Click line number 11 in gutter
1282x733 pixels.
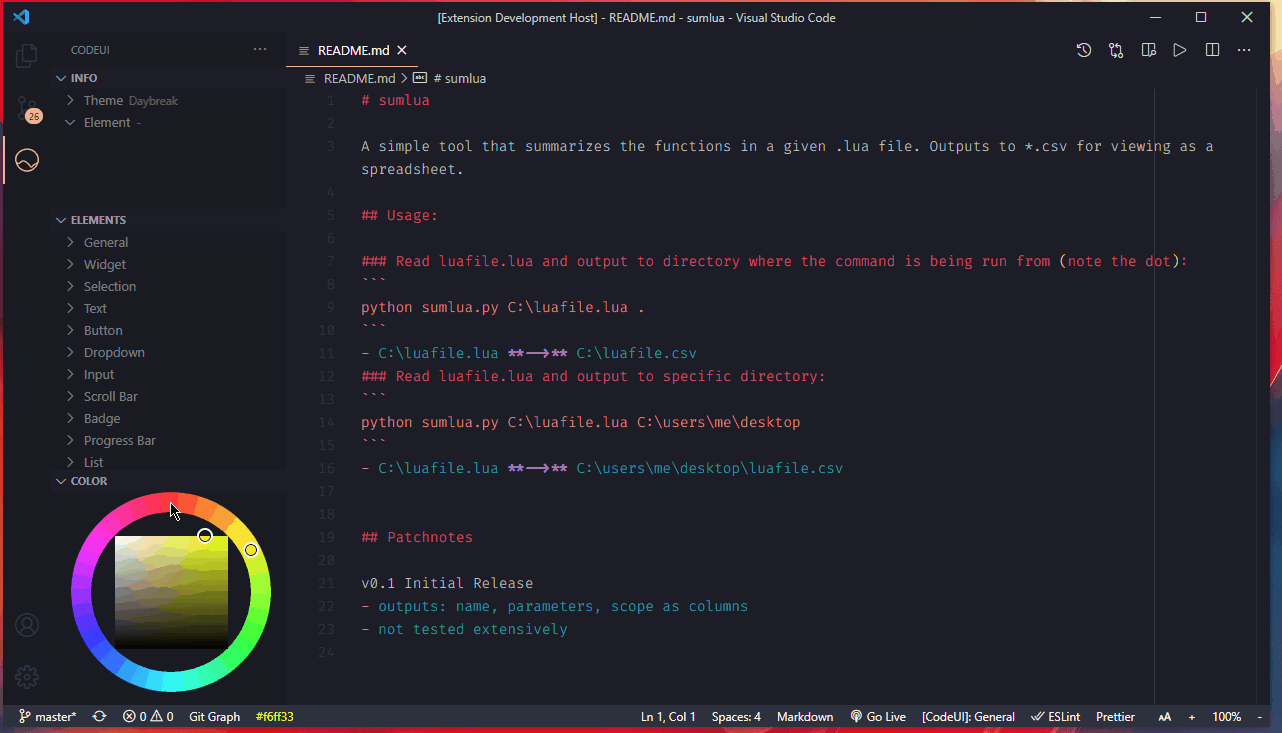pos(327,353)
